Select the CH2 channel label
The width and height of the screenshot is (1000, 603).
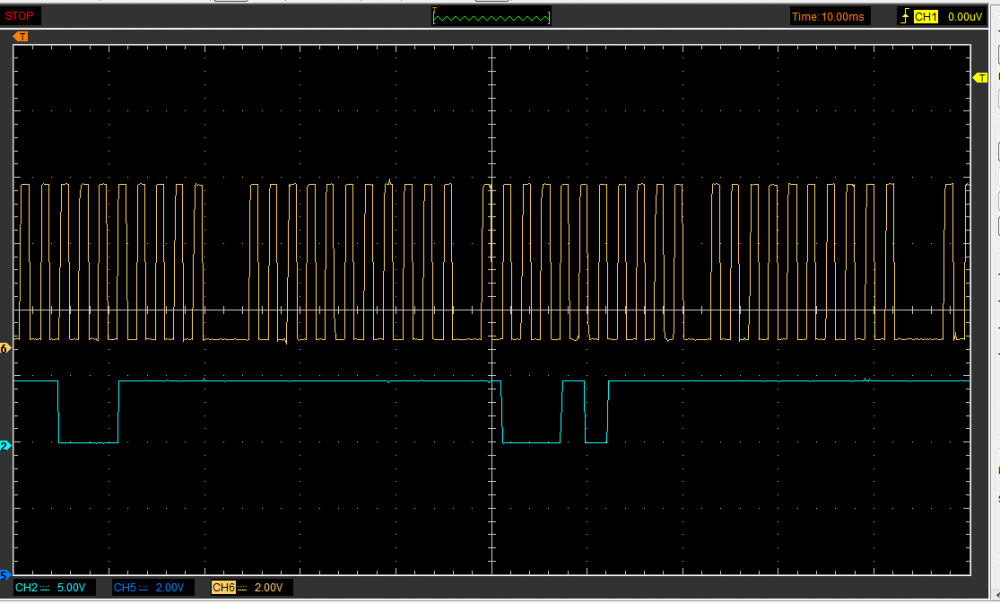(x=27, y=587)
